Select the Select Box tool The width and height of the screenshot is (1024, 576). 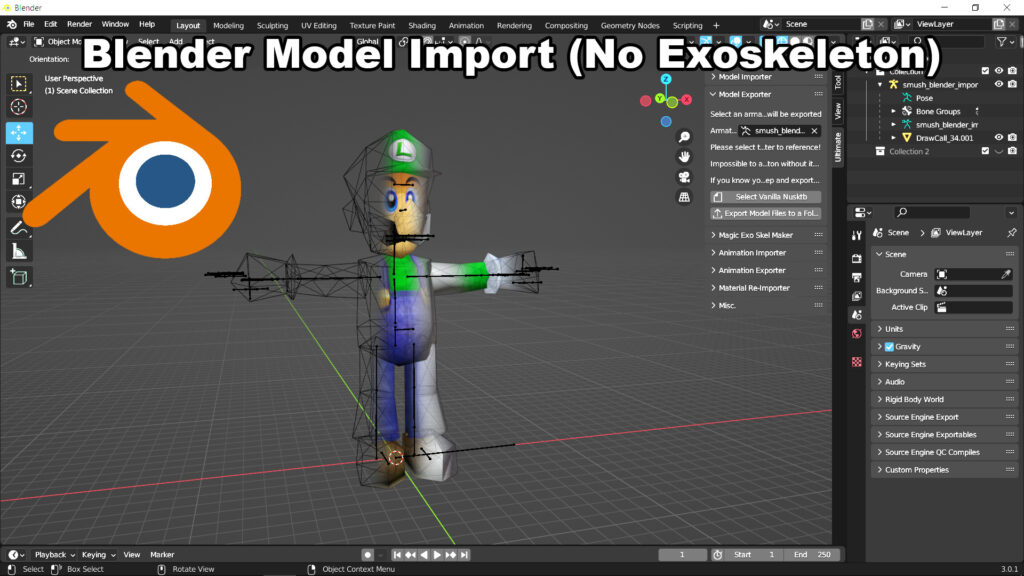coord(18,84)
